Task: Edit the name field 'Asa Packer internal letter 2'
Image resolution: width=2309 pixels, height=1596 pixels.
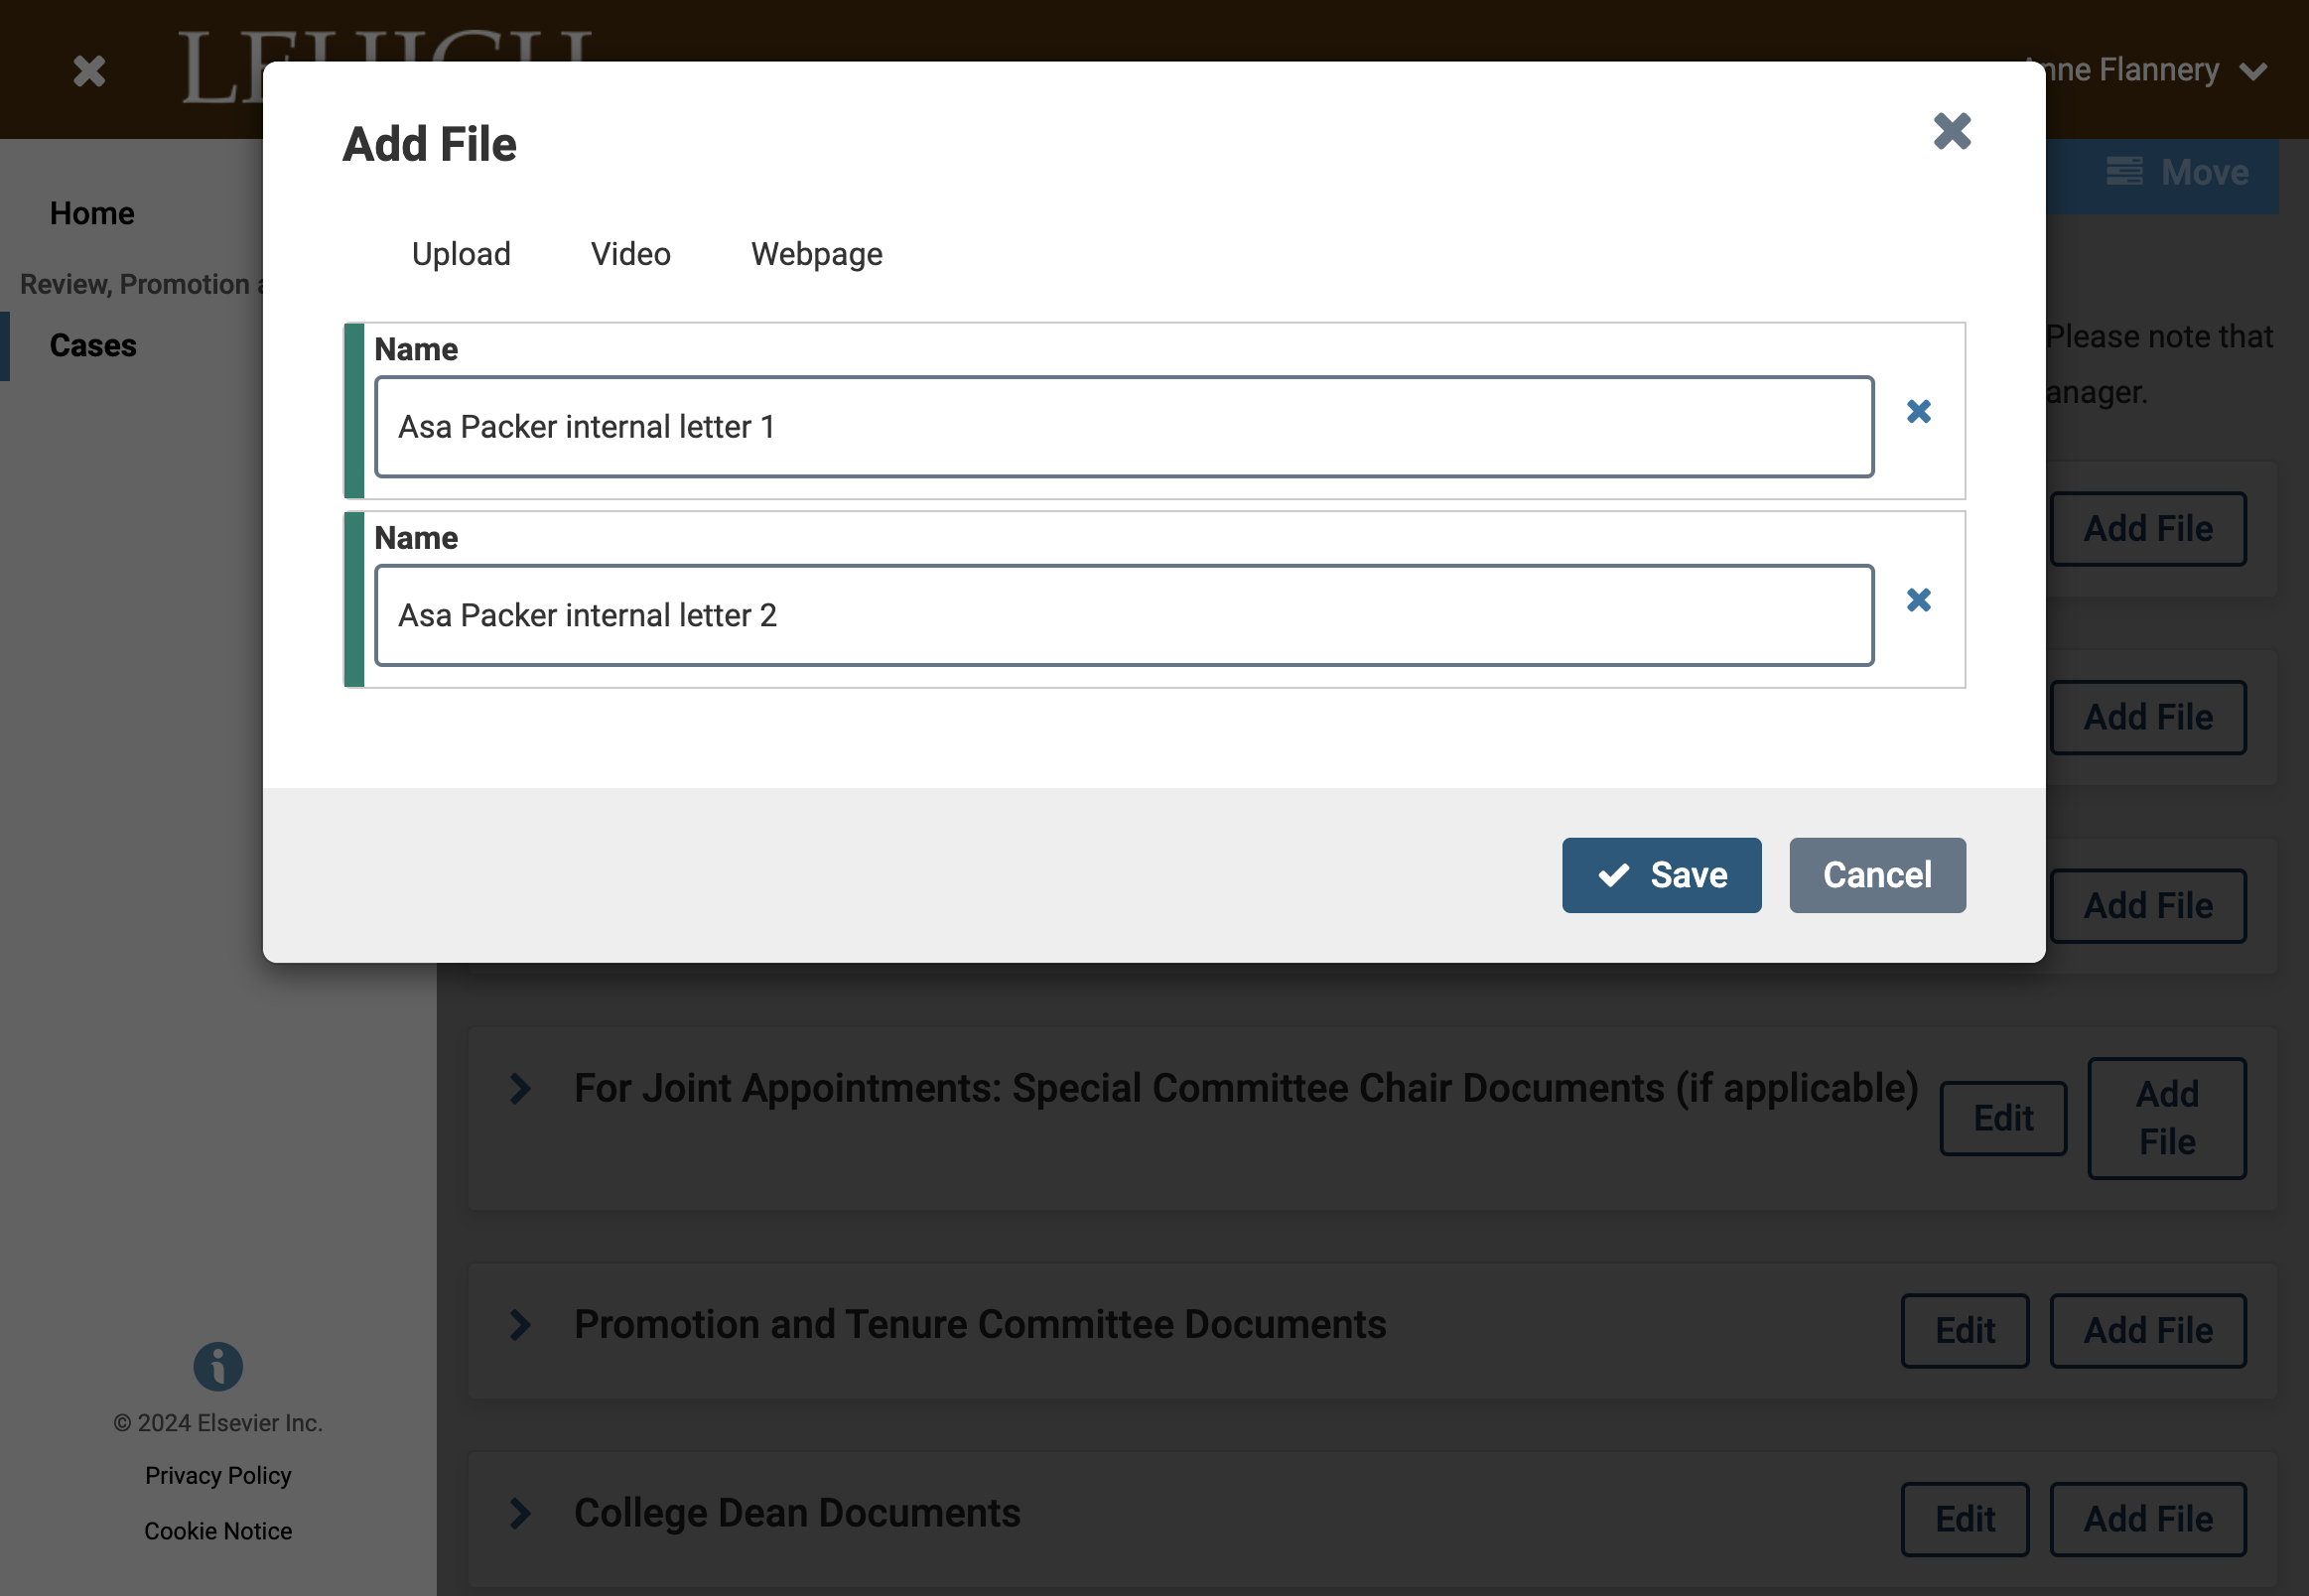Action: pyautogui.click(x=1123, y=615)
